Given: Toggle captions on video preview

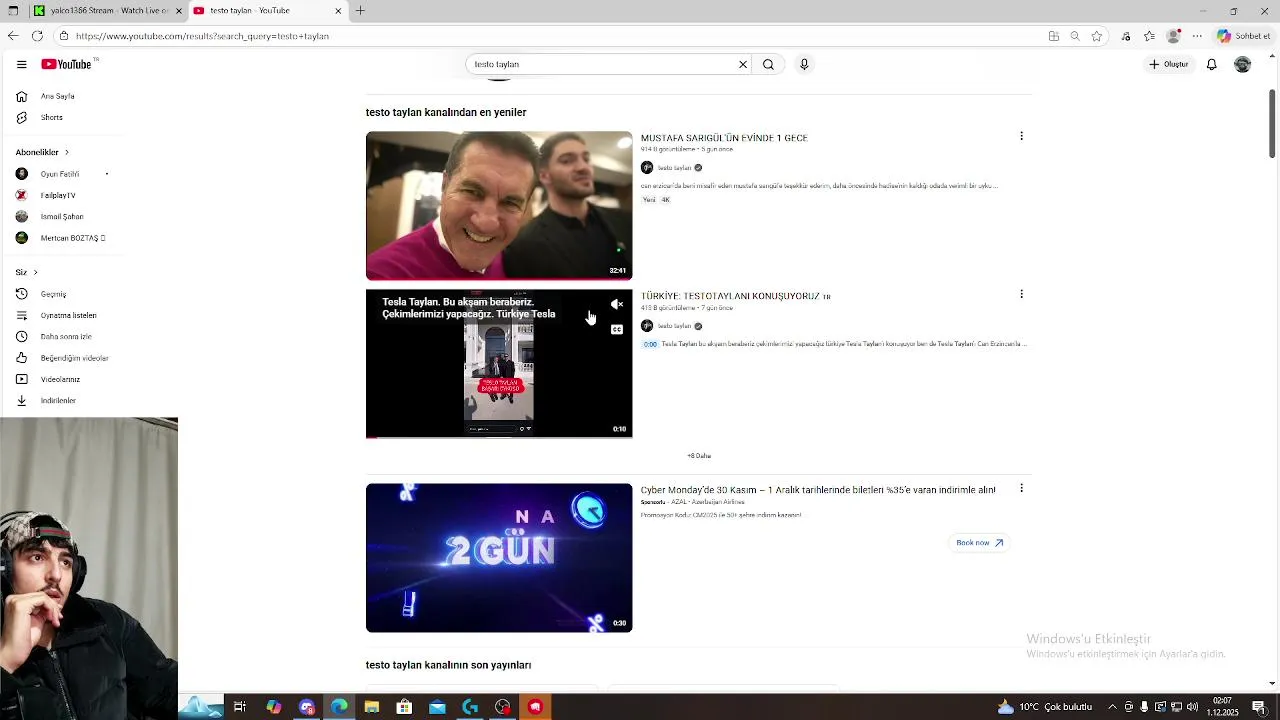Looking at the screenshot, I should [x=617, y=329].
